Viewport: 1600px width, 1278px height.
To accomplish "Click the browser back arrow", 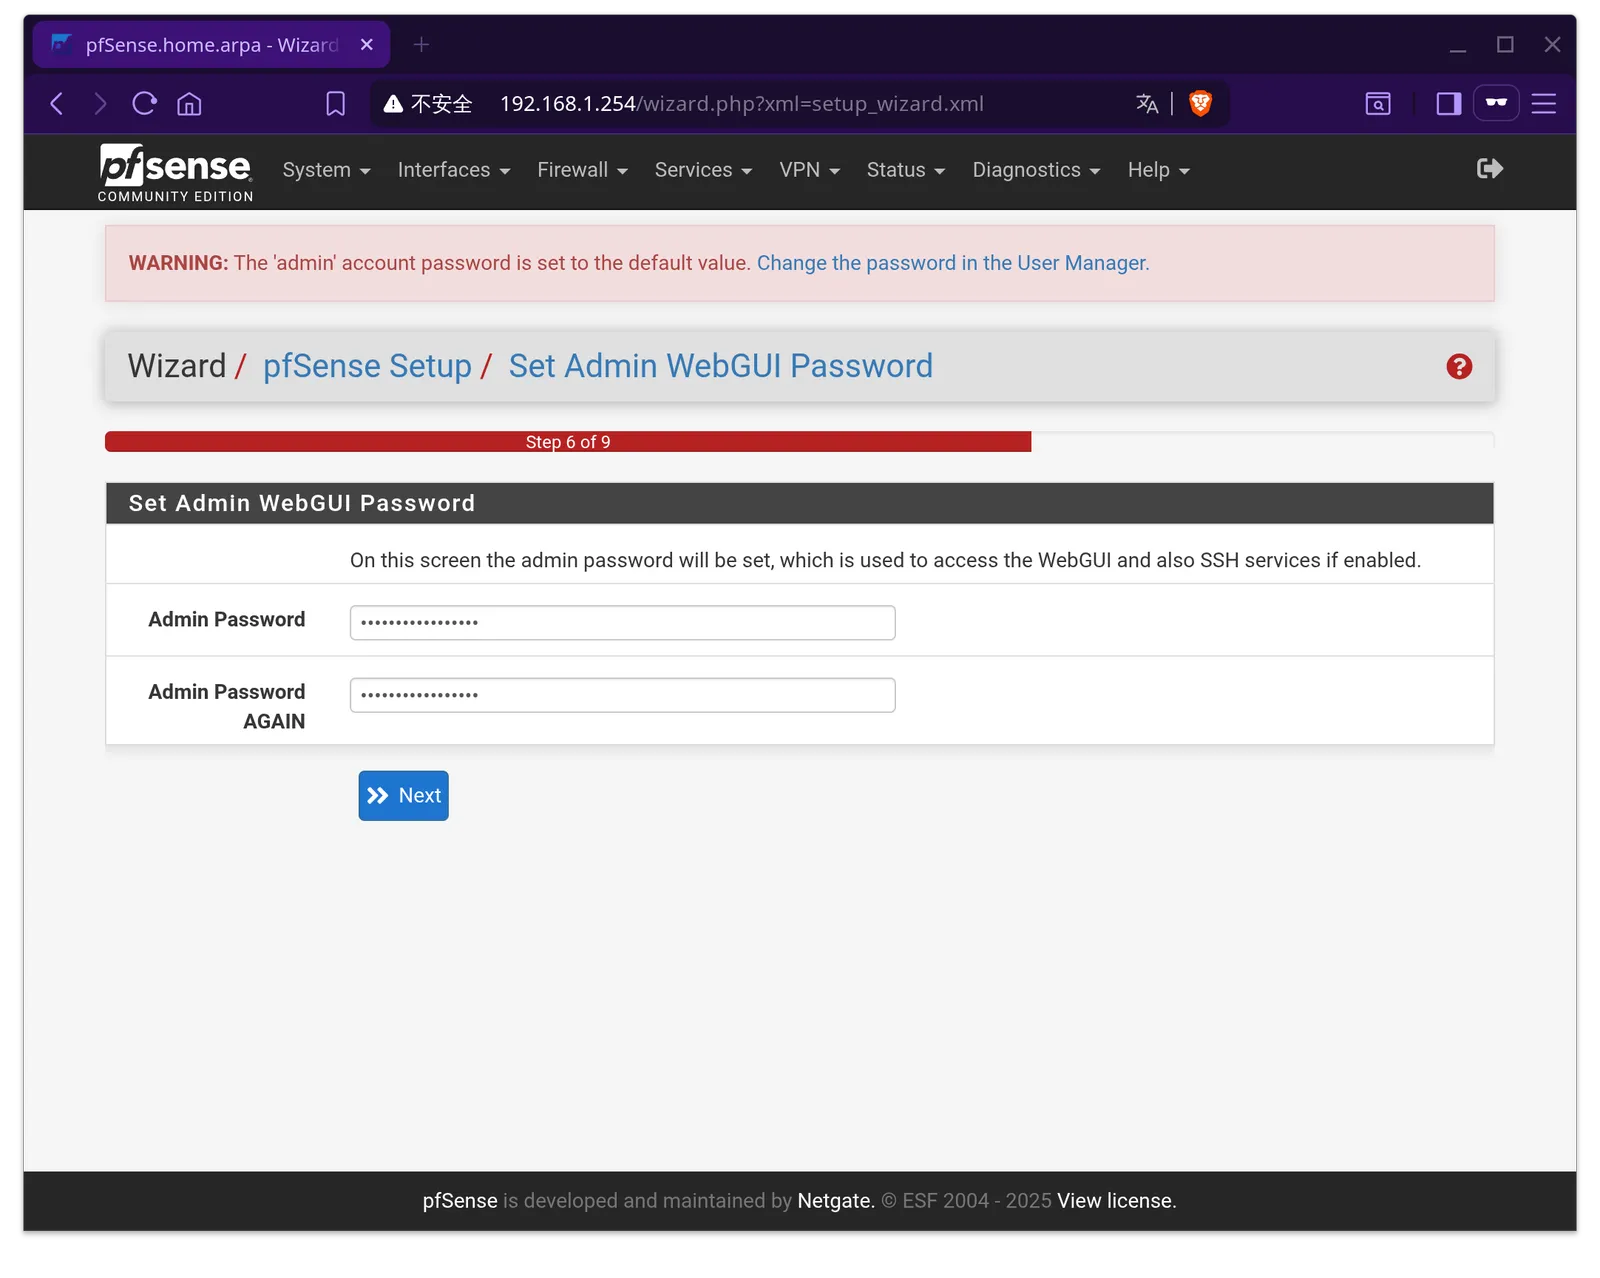I will pyautogui.click(x=57, y=104).
